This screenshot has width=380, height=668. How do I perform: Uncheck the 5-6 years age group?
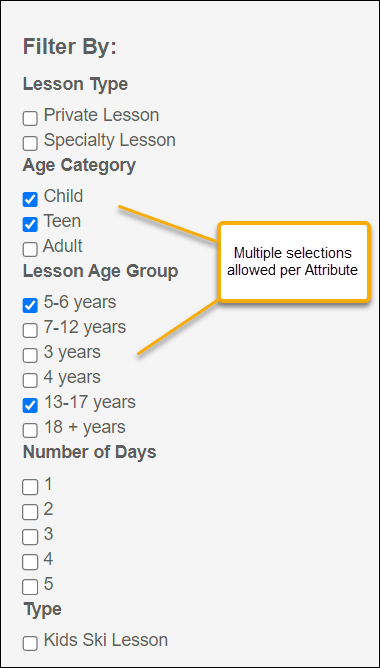pos(30,305)
